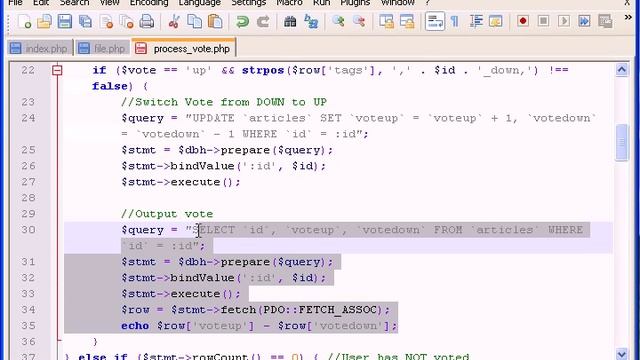This screenshot has width=640, height=360.
Task: Toggle Show All Characters pilcrow icon
Action: [455, 21]
